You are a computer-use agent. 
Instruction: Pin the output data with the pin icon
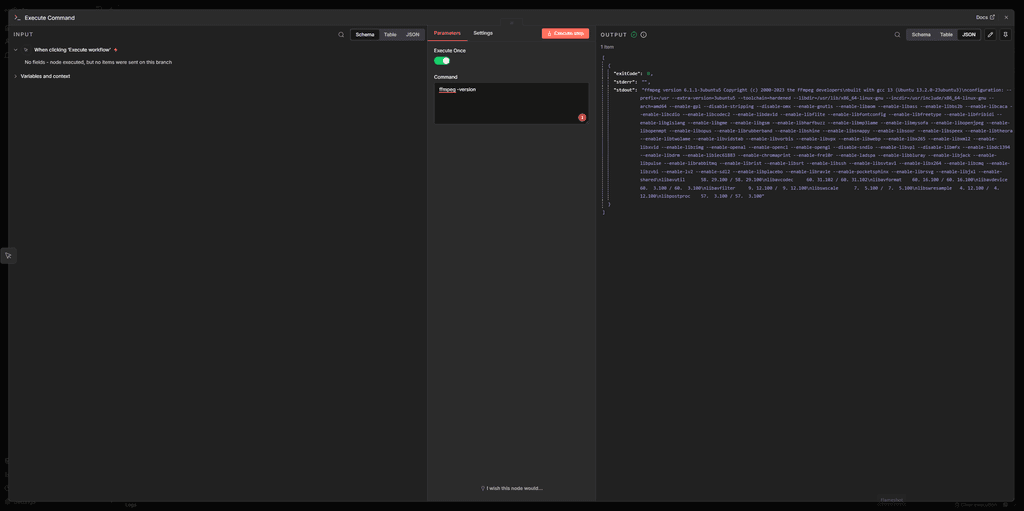1005,35
